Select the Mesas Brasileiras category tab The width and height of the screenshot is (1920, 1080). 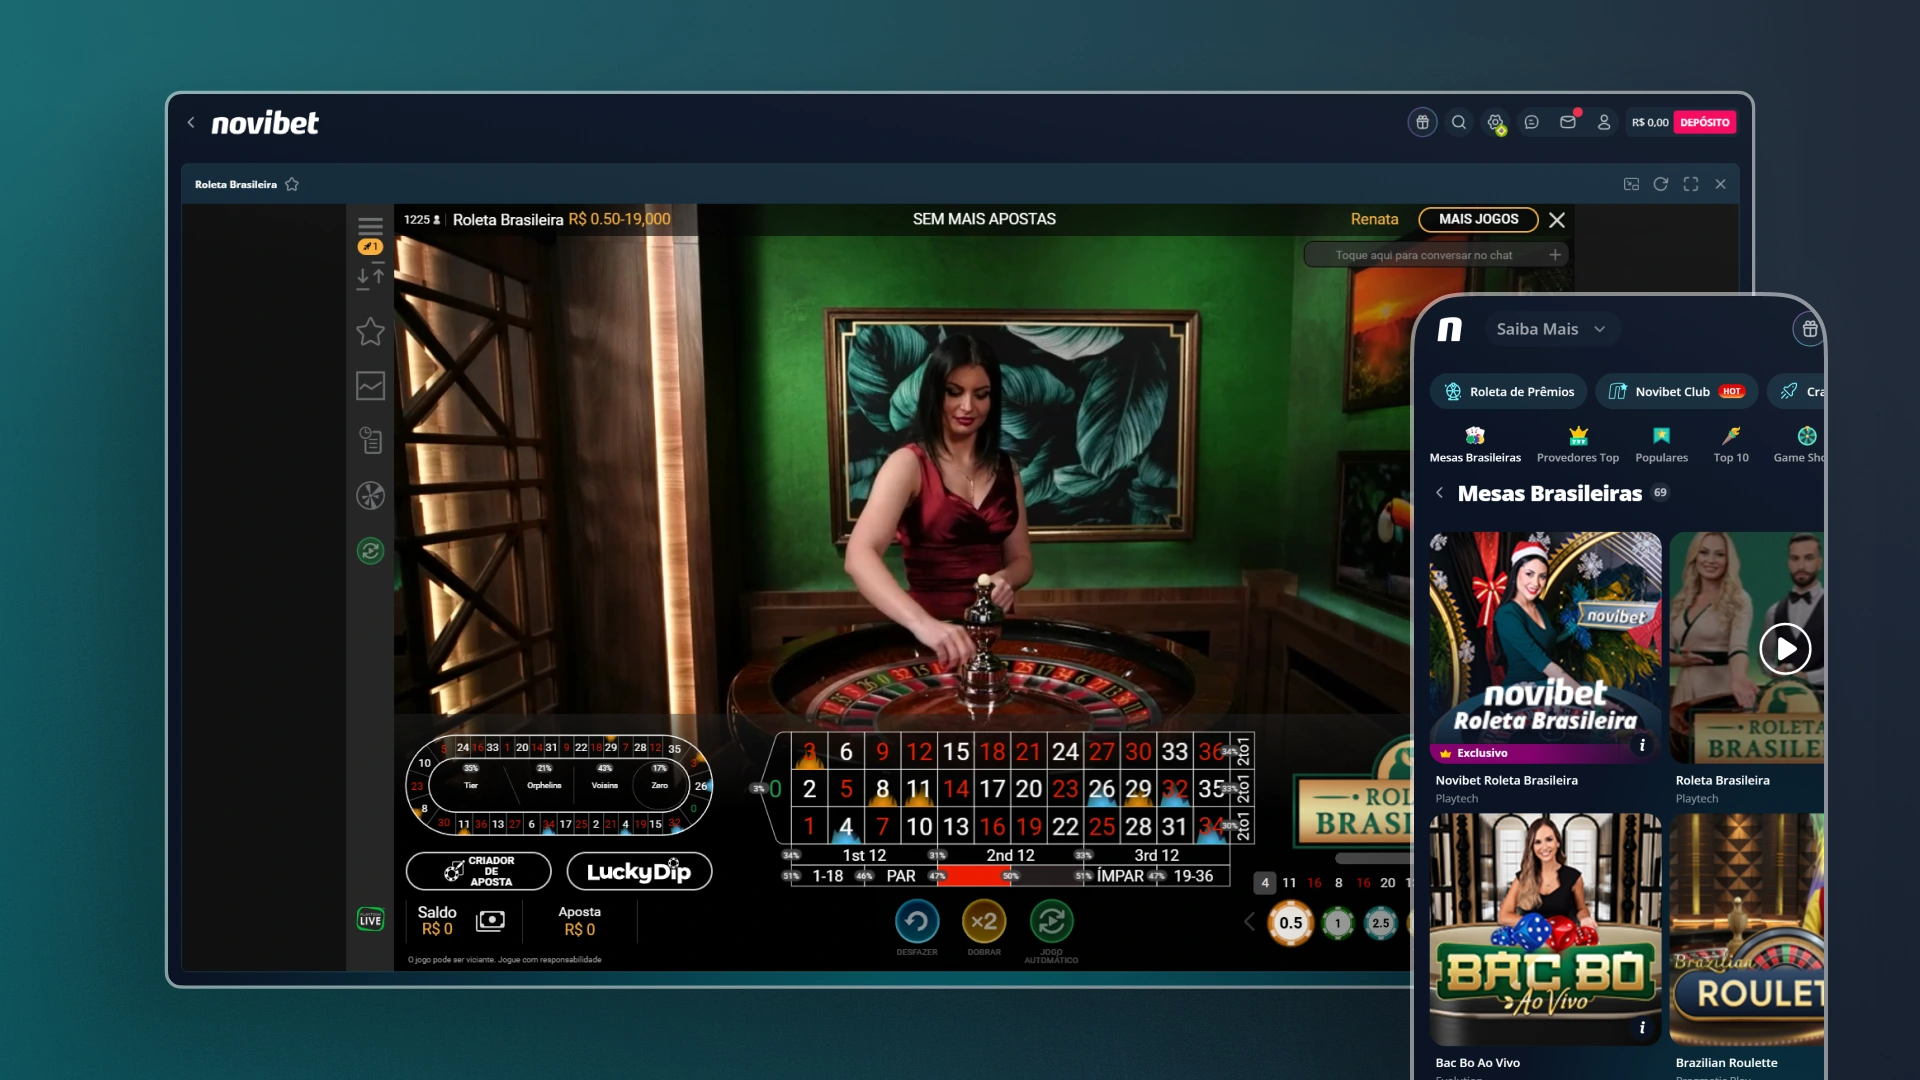[x=1475, y=445]
